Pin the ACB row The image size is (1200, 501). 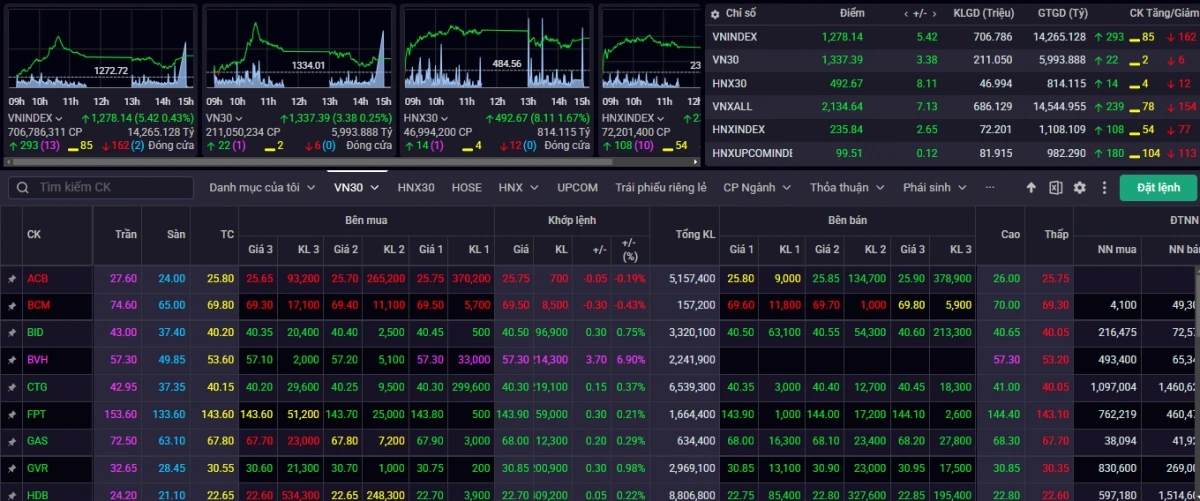pyautogui.click(x=12, y=278)
